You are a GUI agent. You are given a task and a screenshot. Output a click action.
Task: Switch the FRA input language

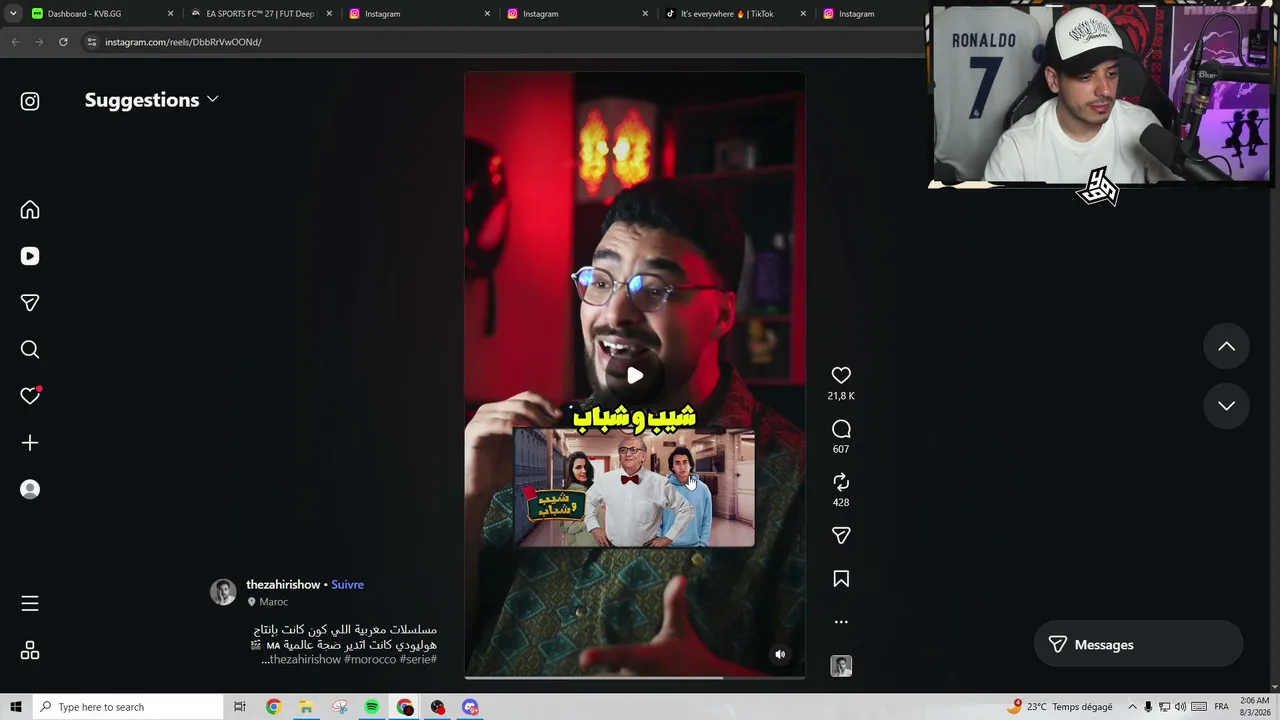pyautogui.click(x=1221, y=707)
